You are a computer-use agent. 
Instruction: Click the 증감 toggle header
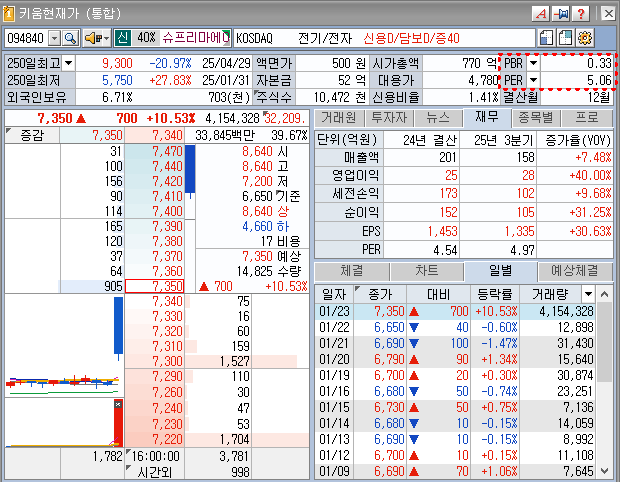coord(32,135)
